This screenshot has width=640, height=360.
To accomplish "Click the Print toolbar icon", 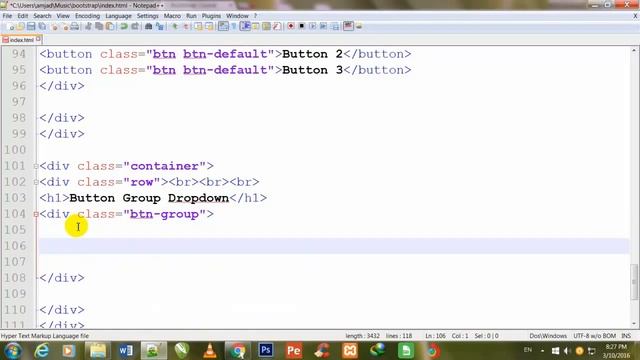I will tap(75, 27).
